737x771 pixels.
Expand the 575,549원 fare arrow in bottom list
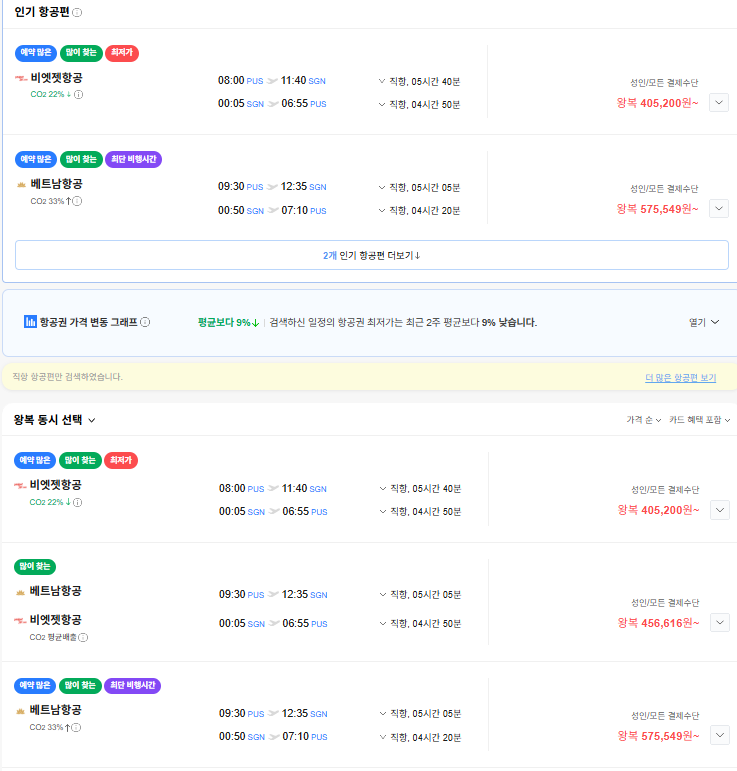(x=719, y=735)
